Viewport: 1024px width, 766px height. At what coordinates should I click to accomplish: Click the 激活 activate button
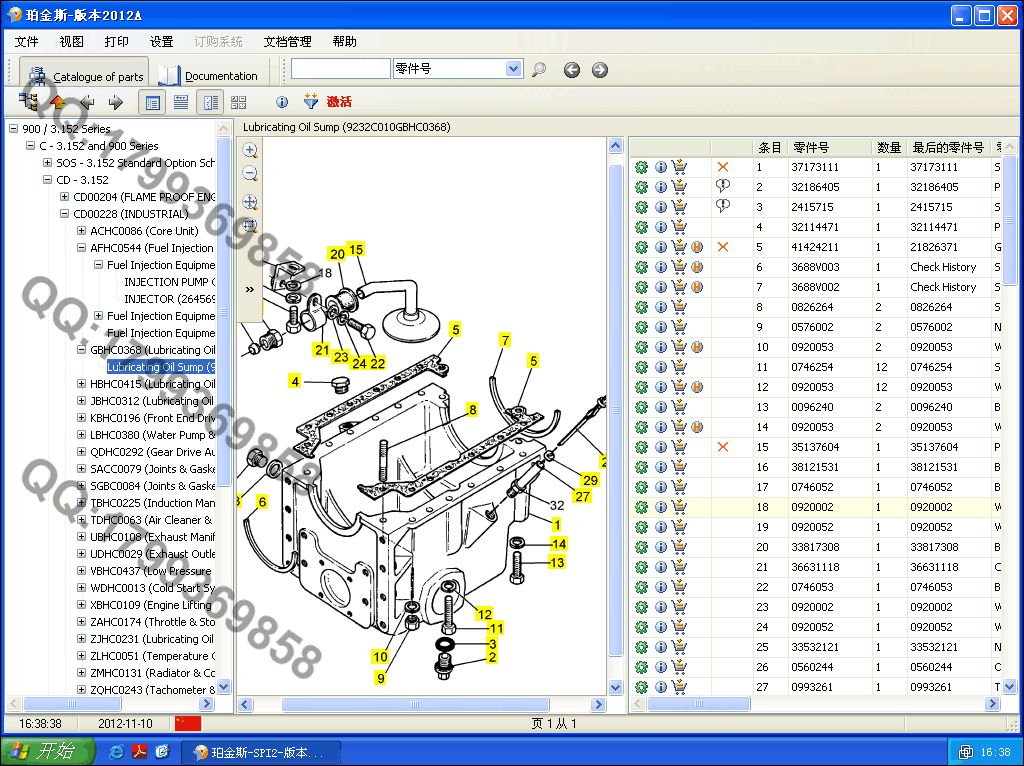(339, 102)
